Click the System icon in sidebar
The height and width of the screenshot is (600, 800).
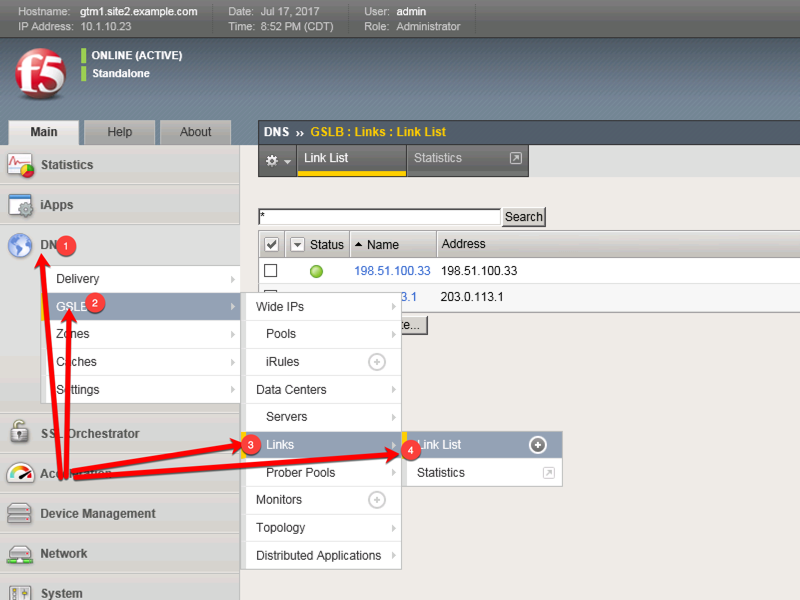(20, 593)
